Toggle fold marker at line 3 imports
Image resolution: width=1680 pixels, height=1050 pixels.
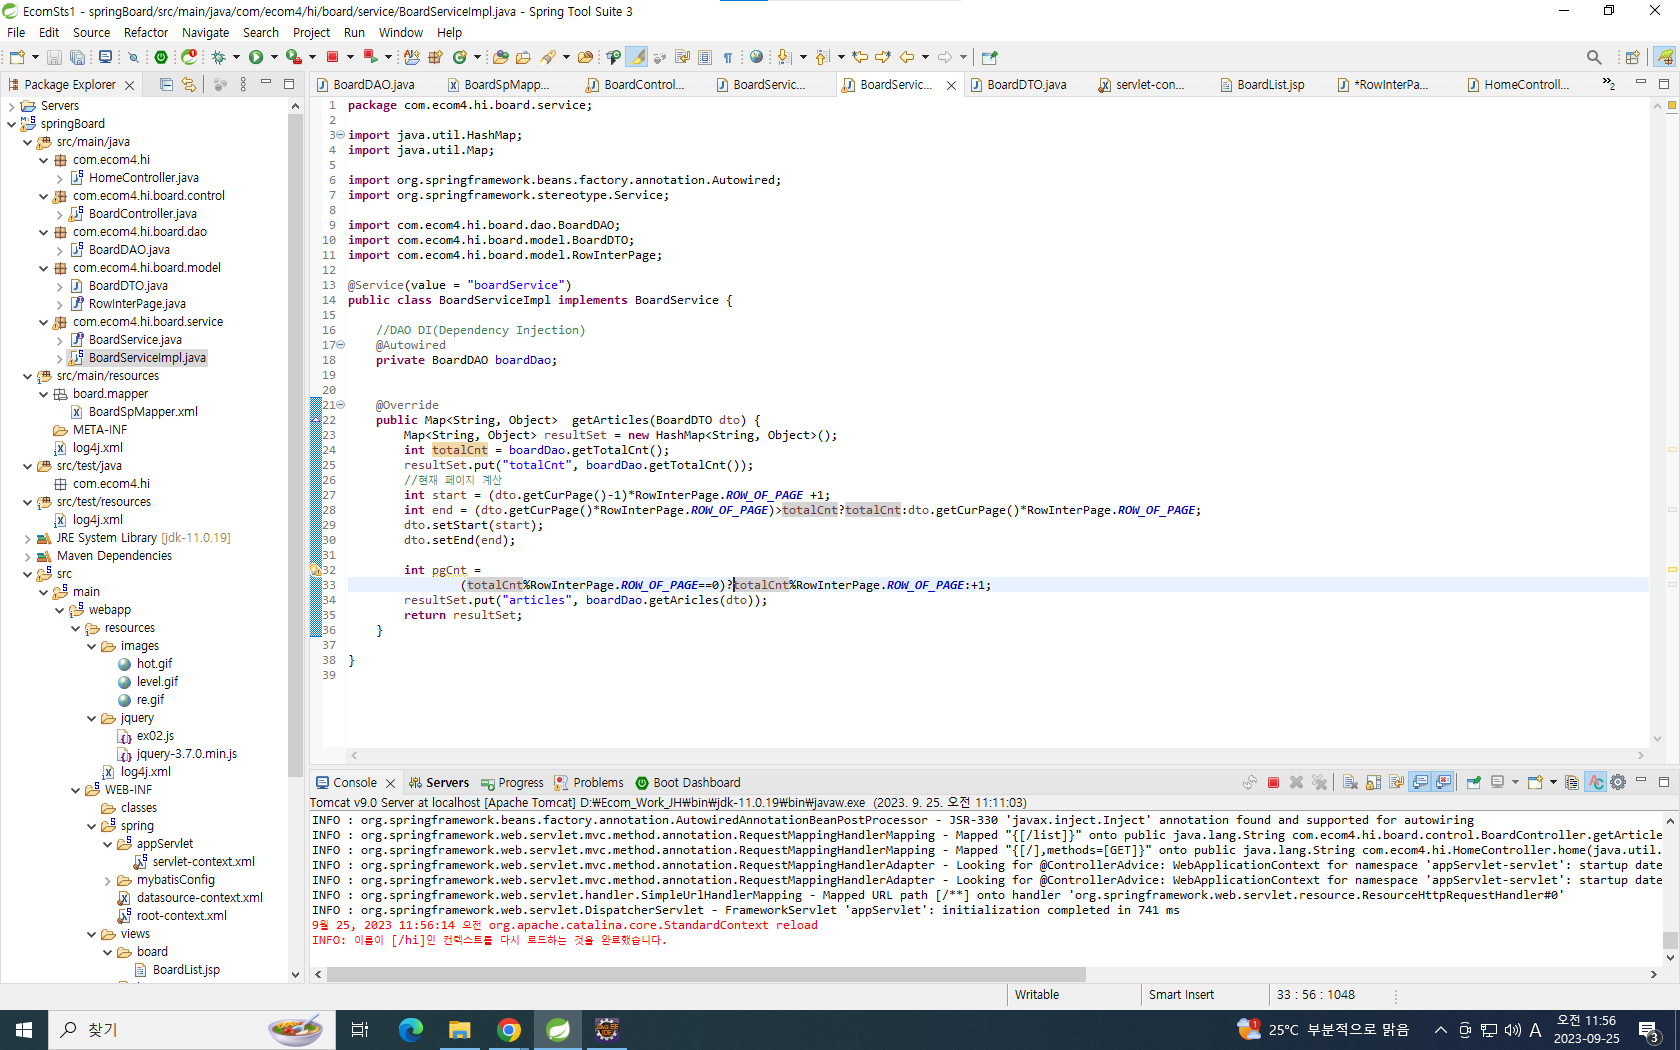pos(340,135)
